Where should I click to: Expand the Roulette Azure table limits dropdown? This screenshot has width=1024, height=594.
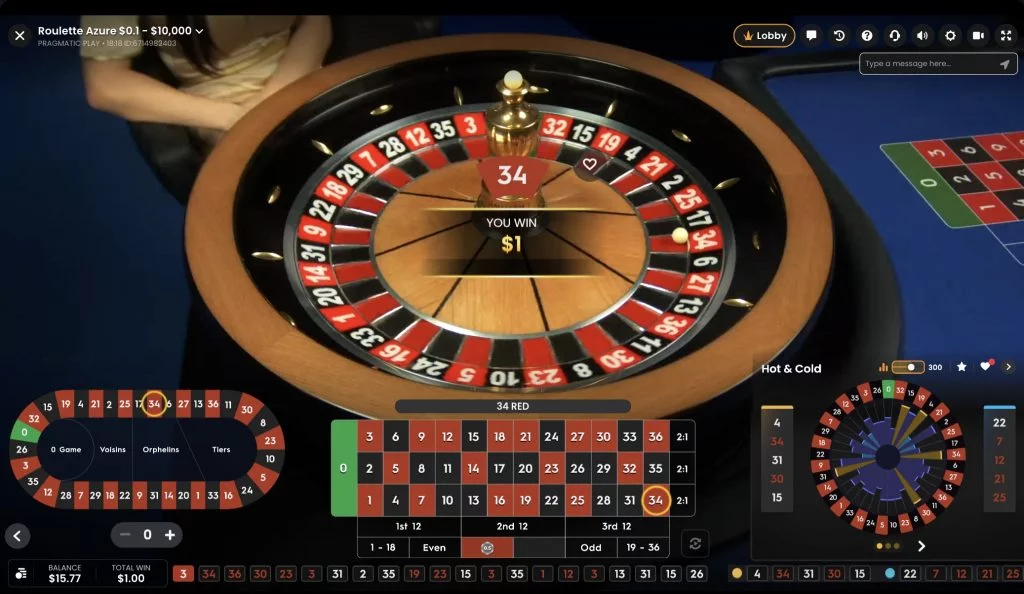[x=199, y=31]
